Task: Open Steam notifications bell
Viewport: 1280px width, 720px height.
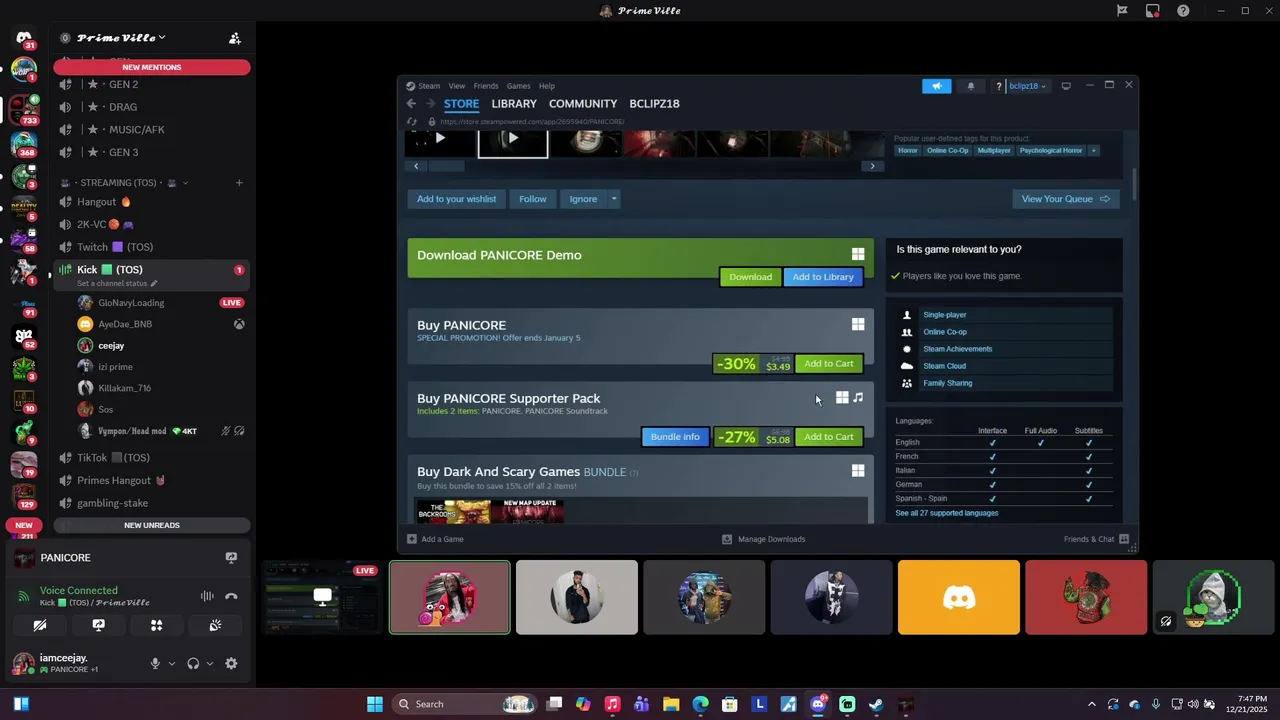Action: tap(970, 86)
